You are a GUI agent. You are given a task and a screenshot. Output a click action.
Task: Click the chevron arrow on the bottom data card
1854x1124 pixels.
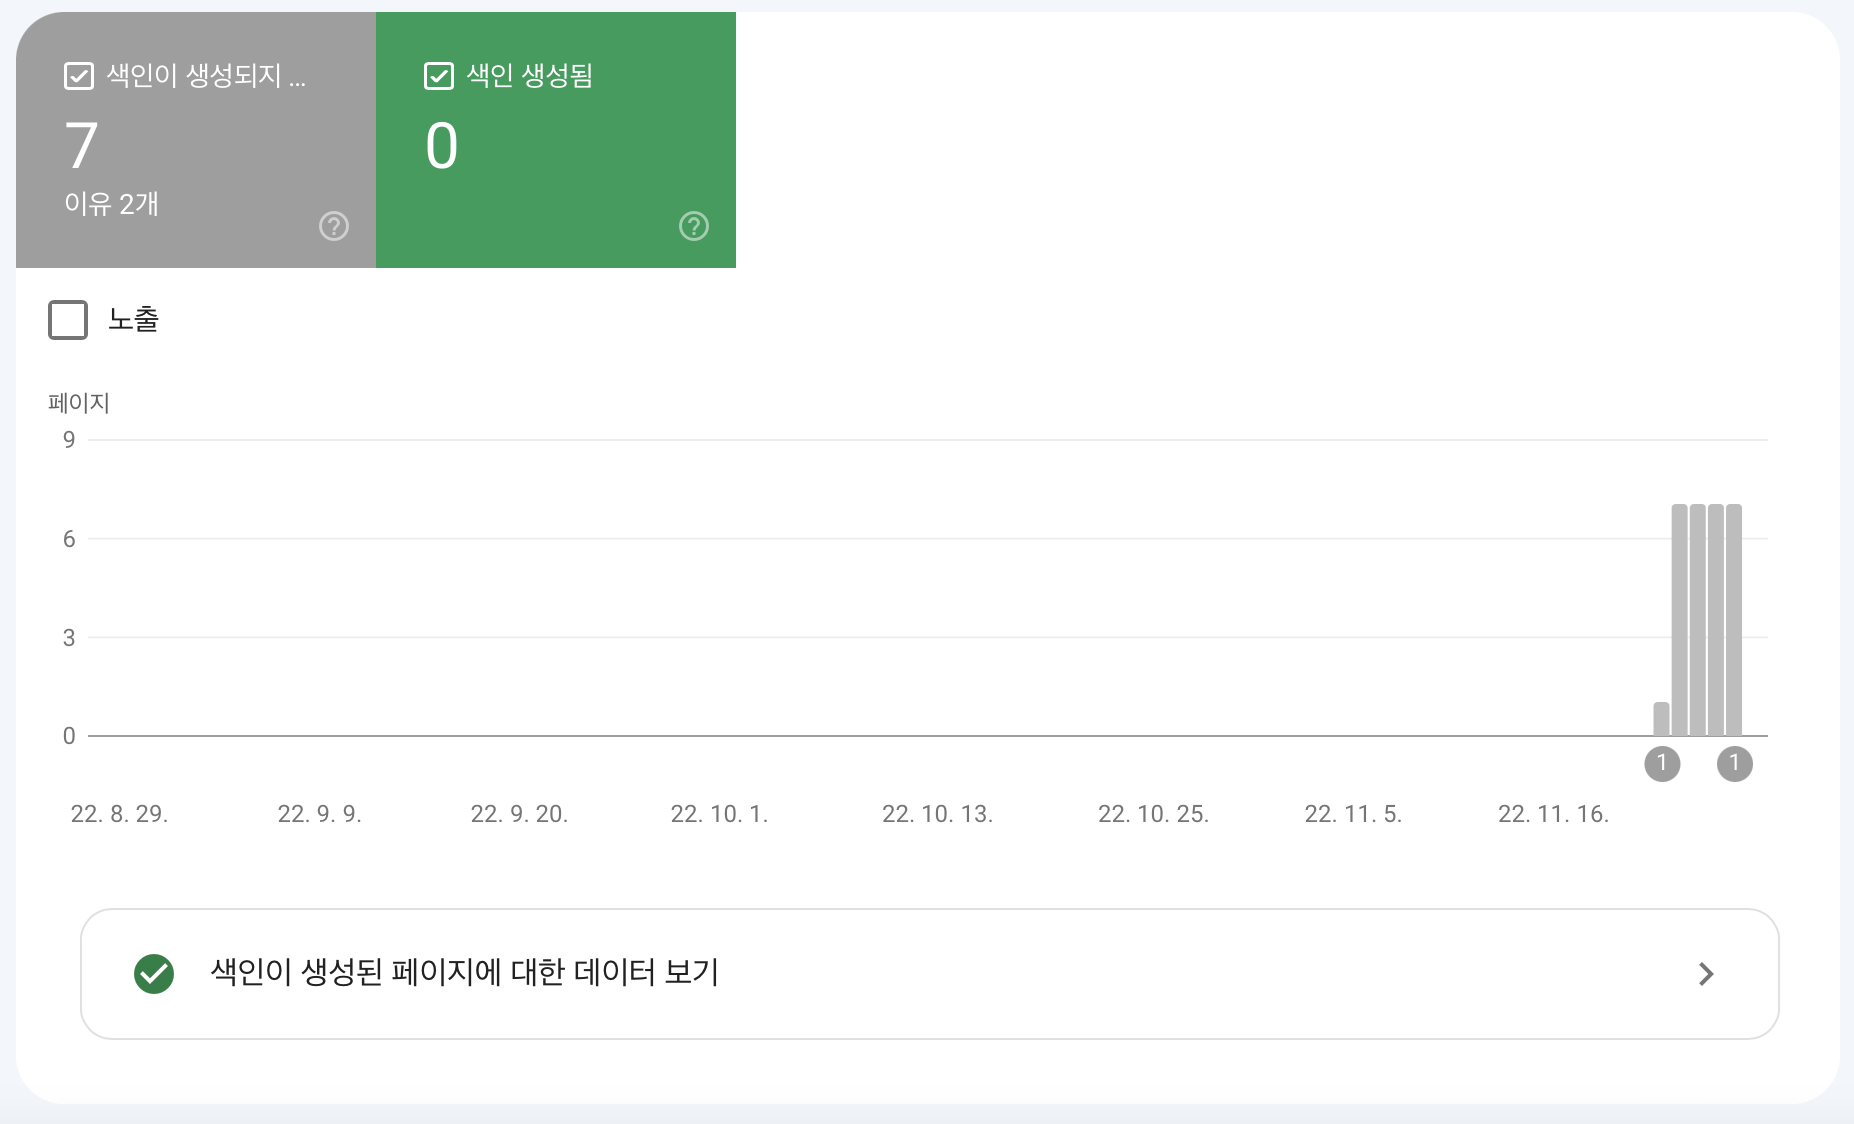(1706, 973)
